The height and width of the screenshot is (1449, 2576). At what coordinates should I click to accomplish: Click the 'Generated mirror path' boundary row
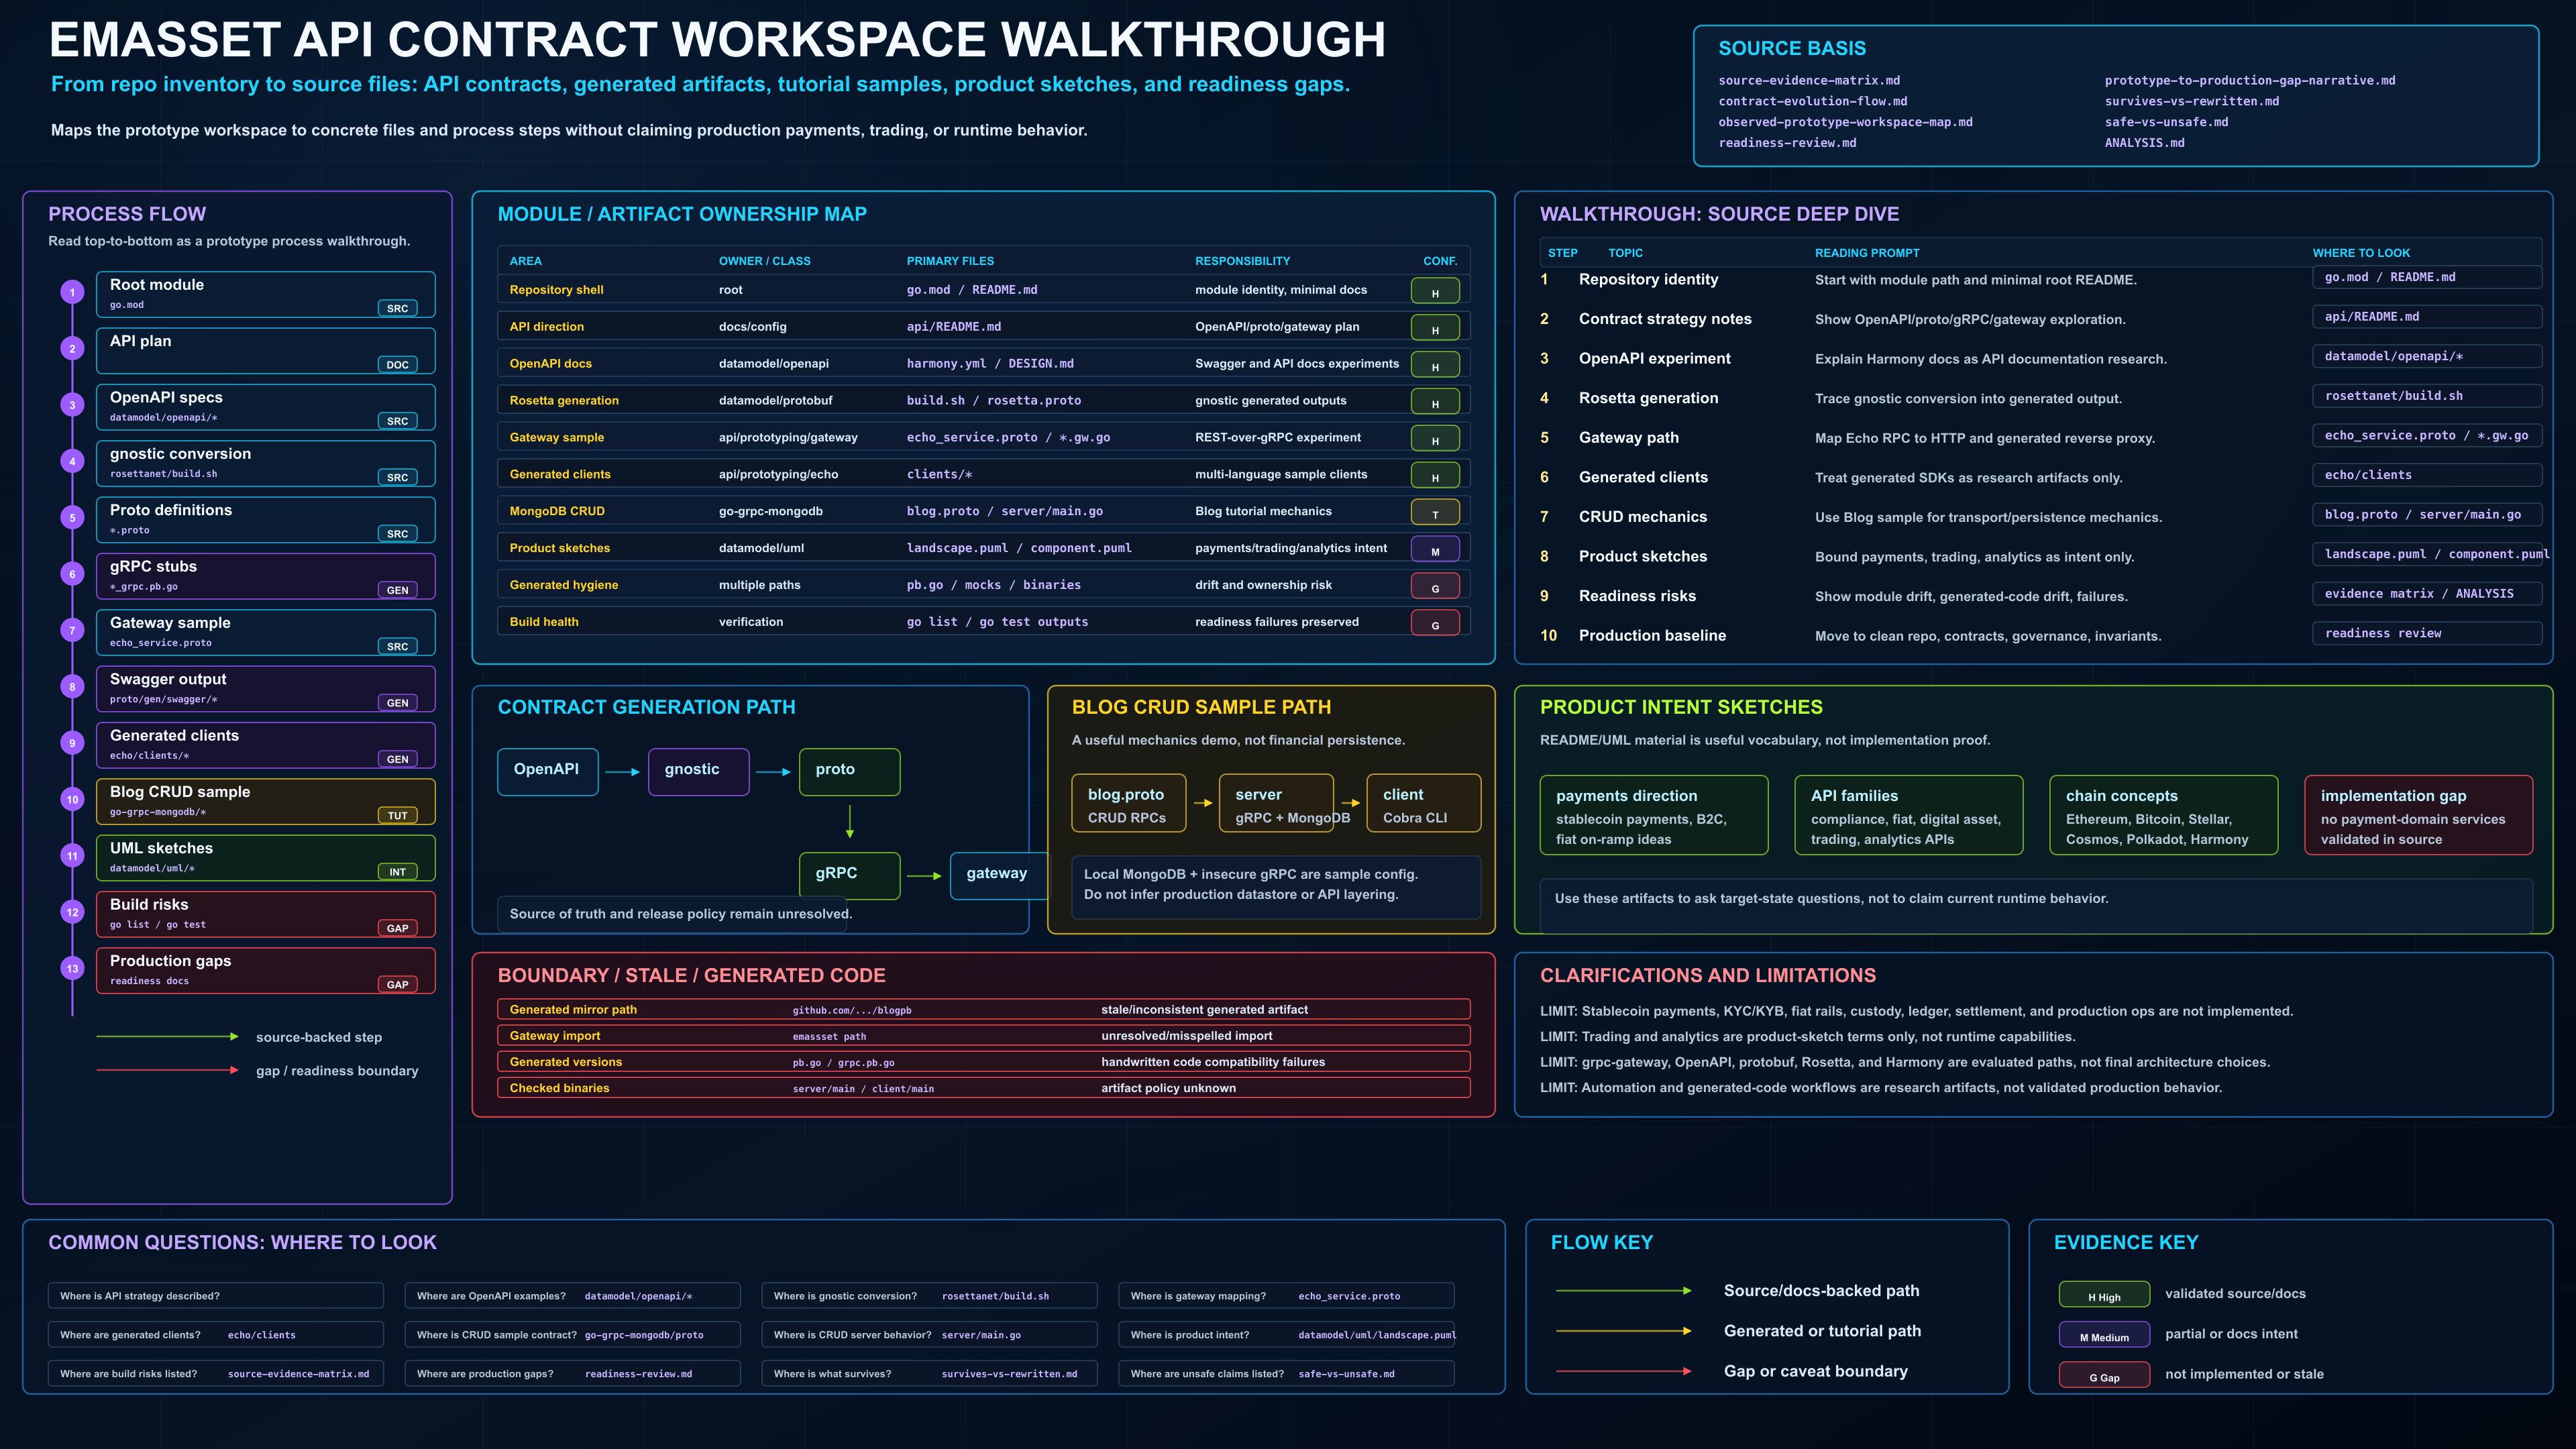(984, 1010)
